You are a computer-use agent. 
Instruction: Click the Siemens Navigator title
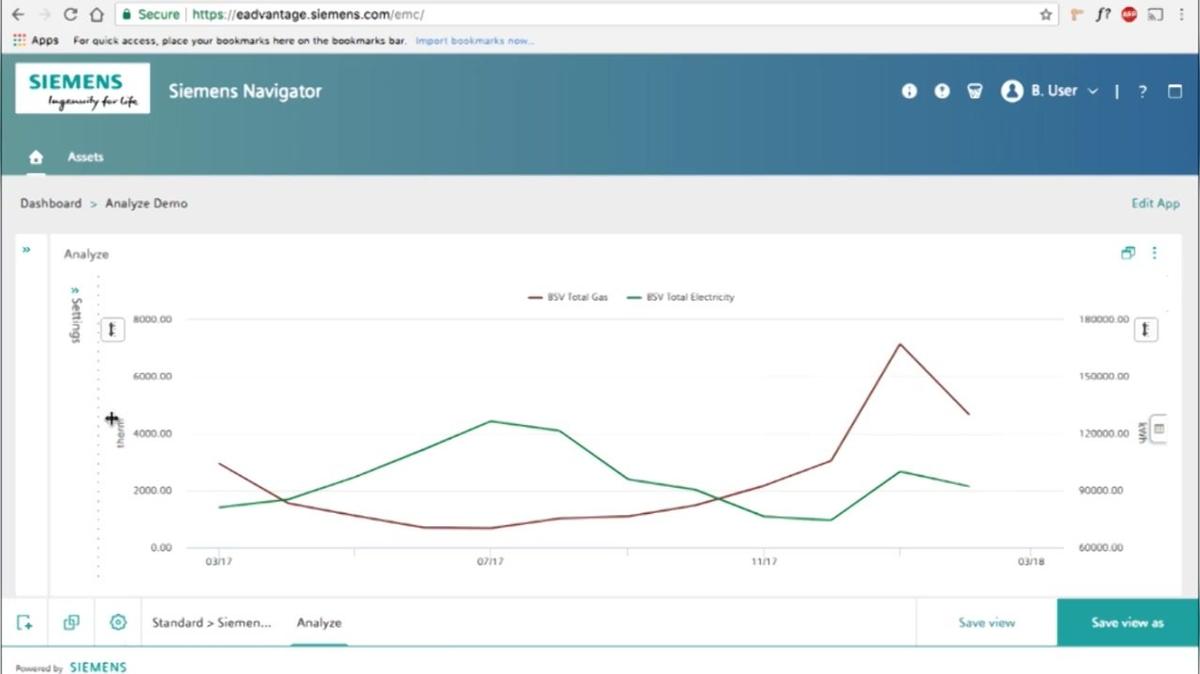click(245, 91)
